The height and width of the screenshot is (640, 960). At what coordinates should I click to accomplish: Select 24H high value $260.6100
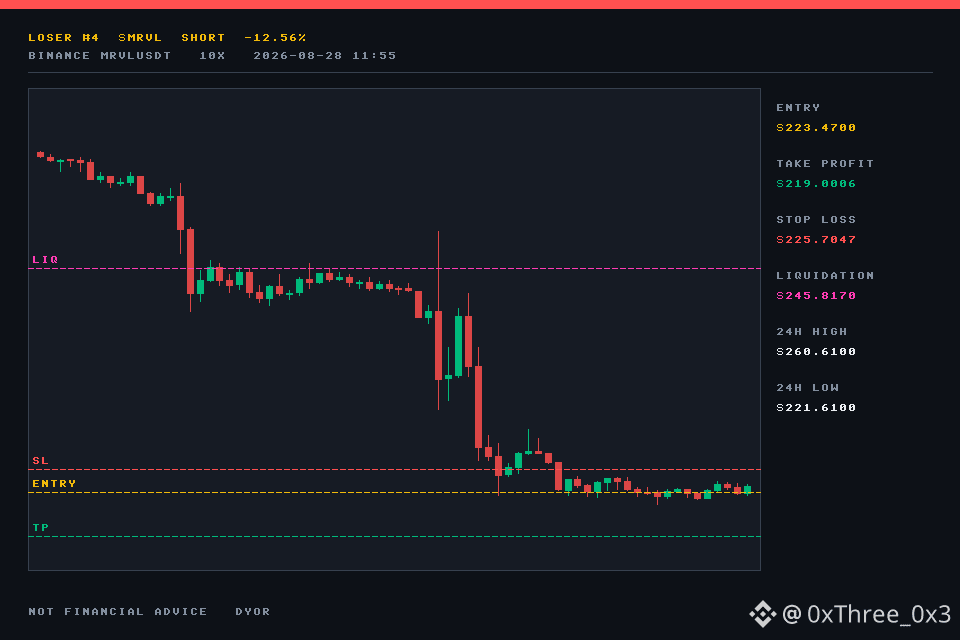point(816,352)
